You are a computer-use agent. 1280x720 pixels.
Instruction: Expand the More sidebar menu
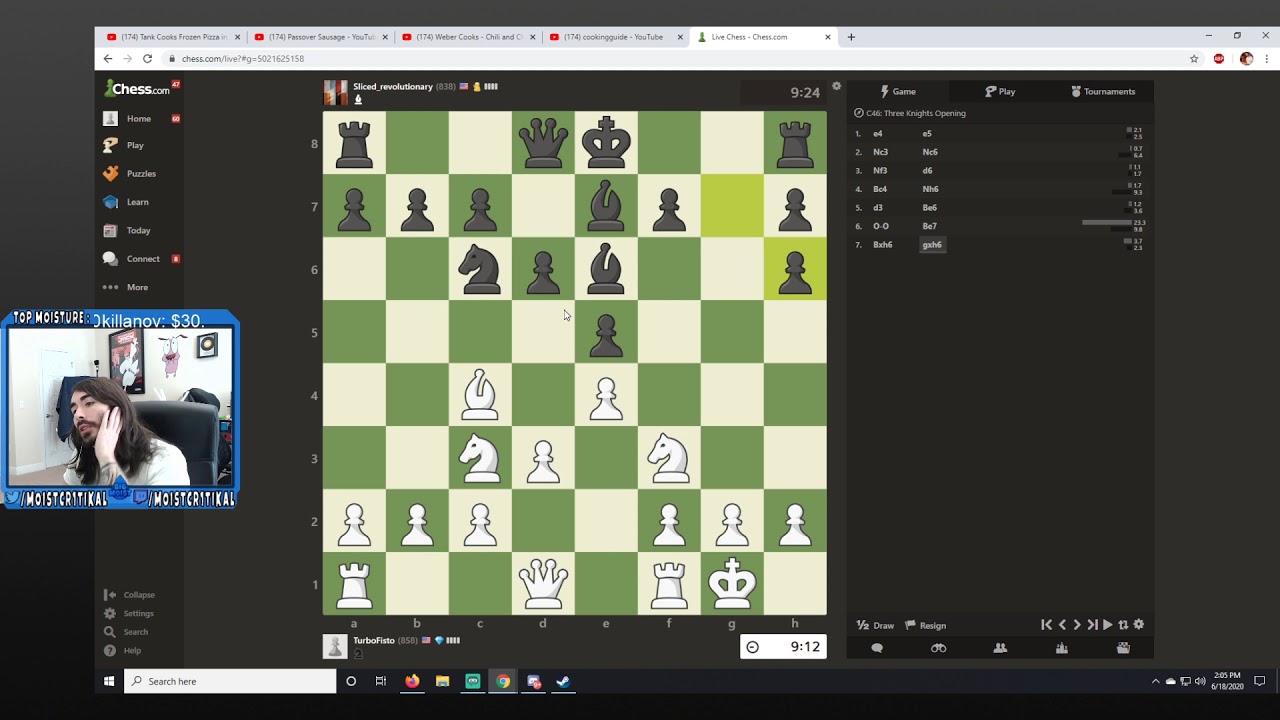(x=137, y=287)
